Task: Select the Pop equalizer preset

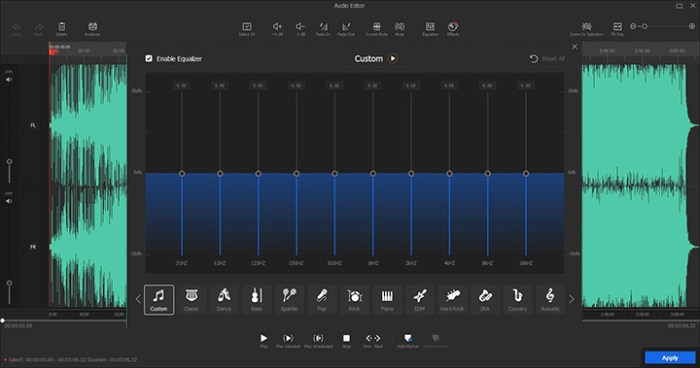Action: click(322, 300)
